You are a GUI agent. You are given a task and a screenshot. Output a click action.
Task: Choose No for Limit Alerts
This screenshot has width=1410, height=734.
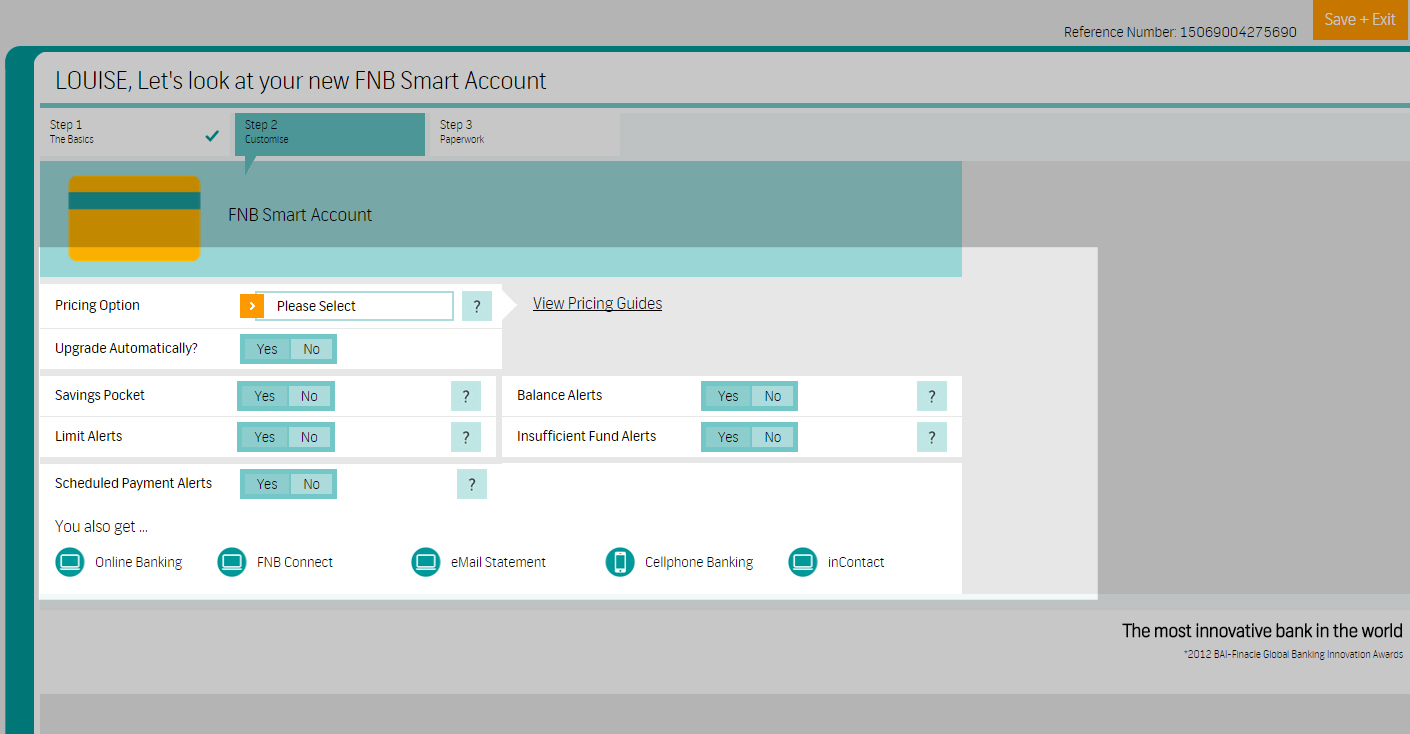tap(309, 437)
